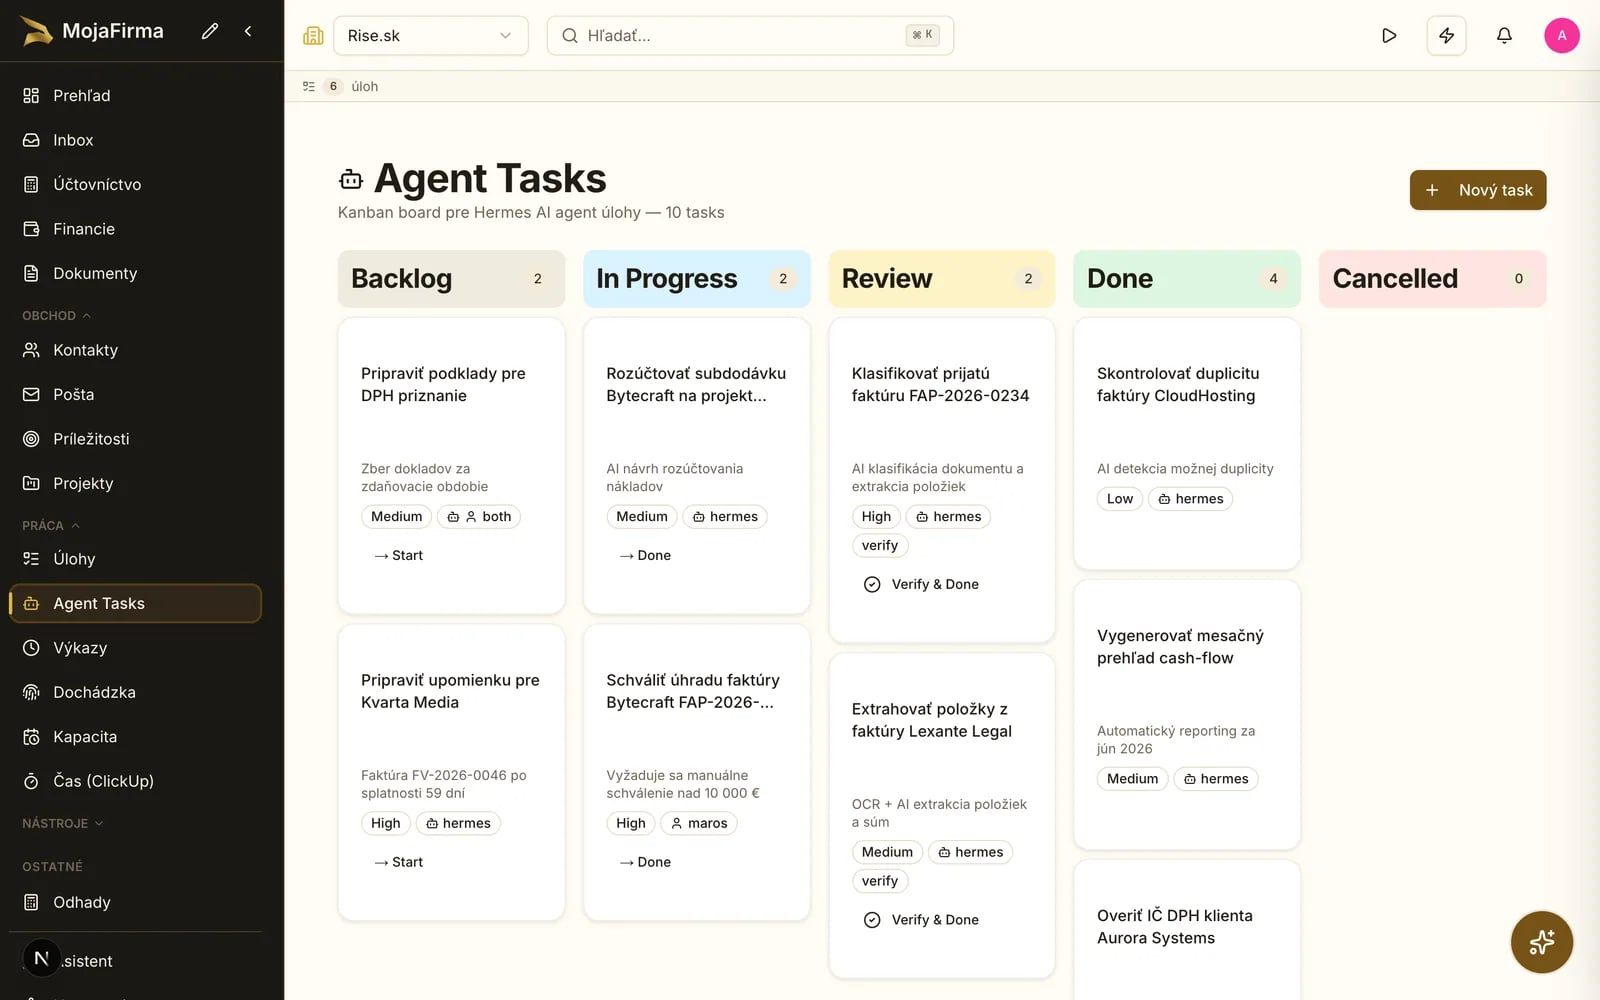The image size is (1600, 1000).
Task: Open the AI sparkle assistant floating button
Action: [1541, 942]
